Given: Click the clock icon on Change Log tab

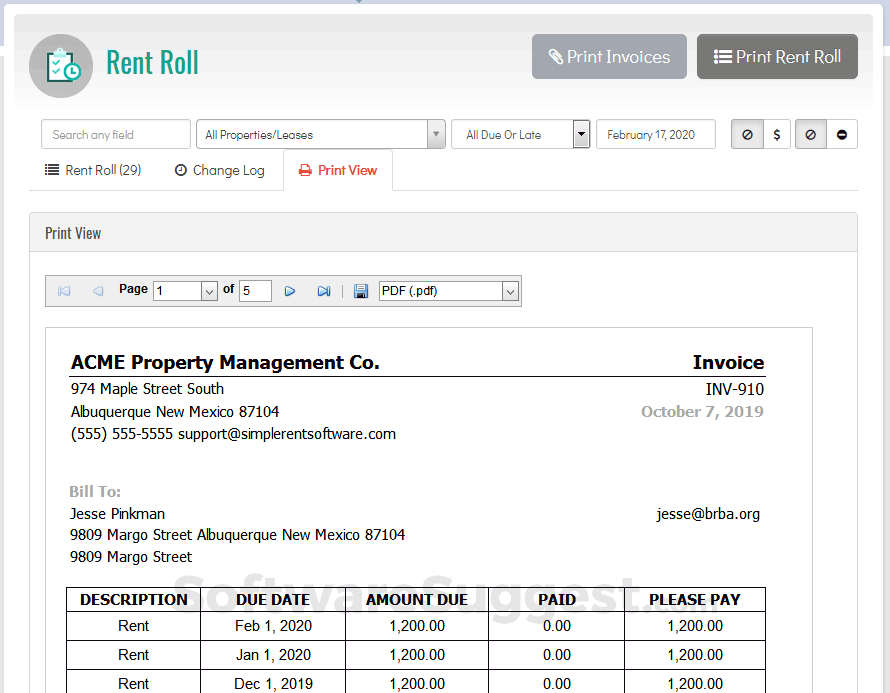Looking at the screenshot, I should (x=180, y=170).
